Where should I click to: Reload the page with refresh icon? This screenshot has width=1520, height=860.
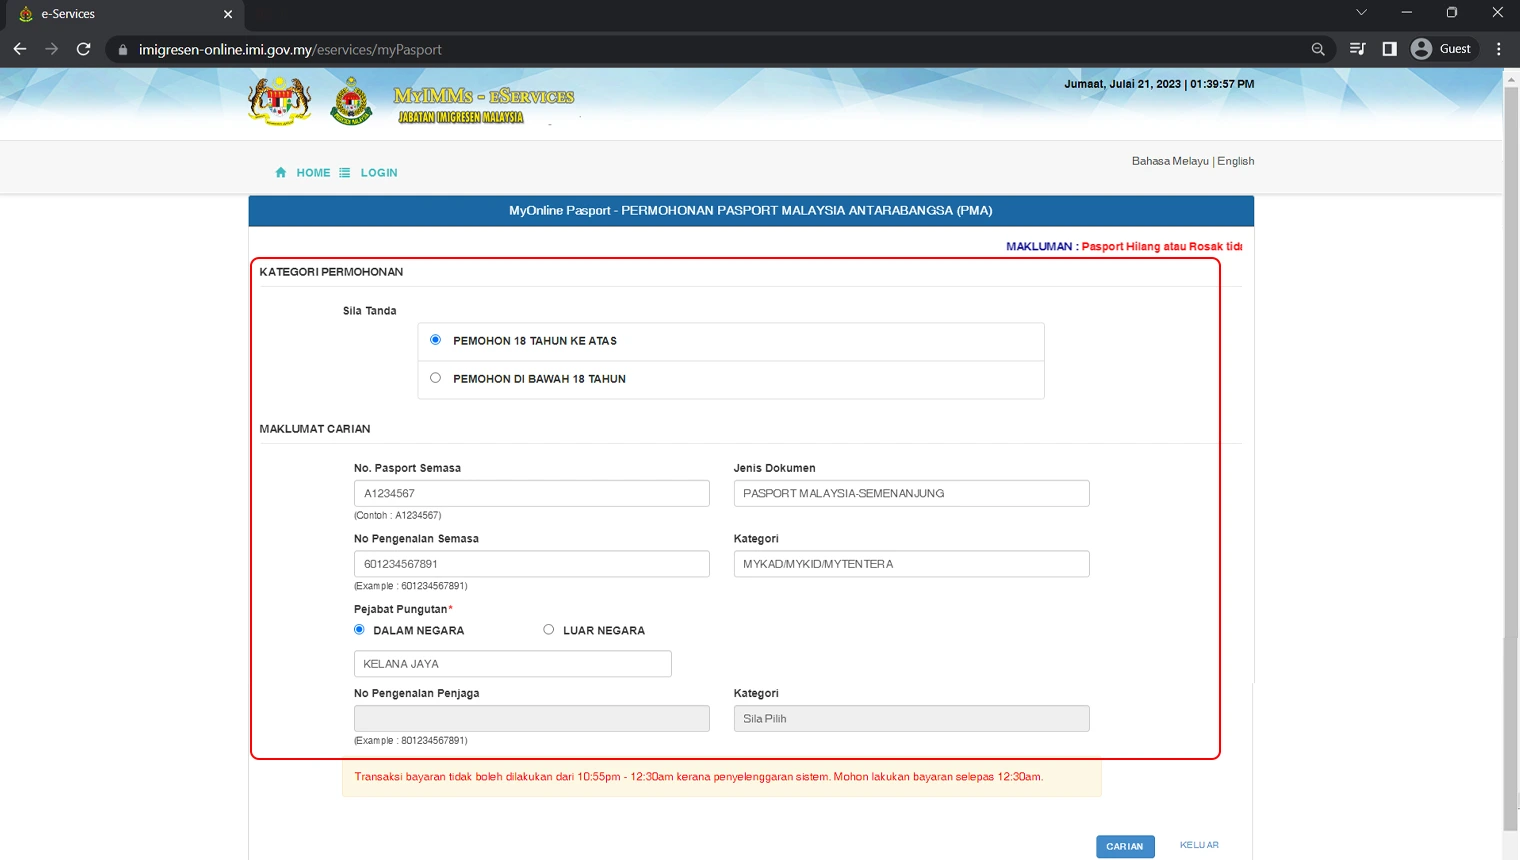[84, 49]
